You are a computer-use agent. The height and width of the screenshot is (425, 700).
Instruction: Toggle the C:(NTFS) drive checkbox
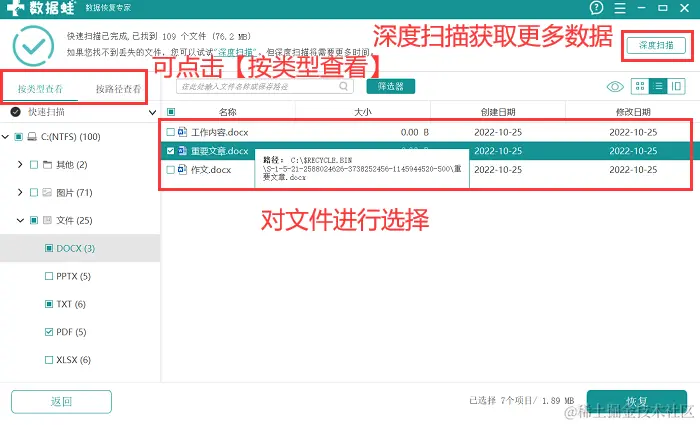[x=18, y=137]
